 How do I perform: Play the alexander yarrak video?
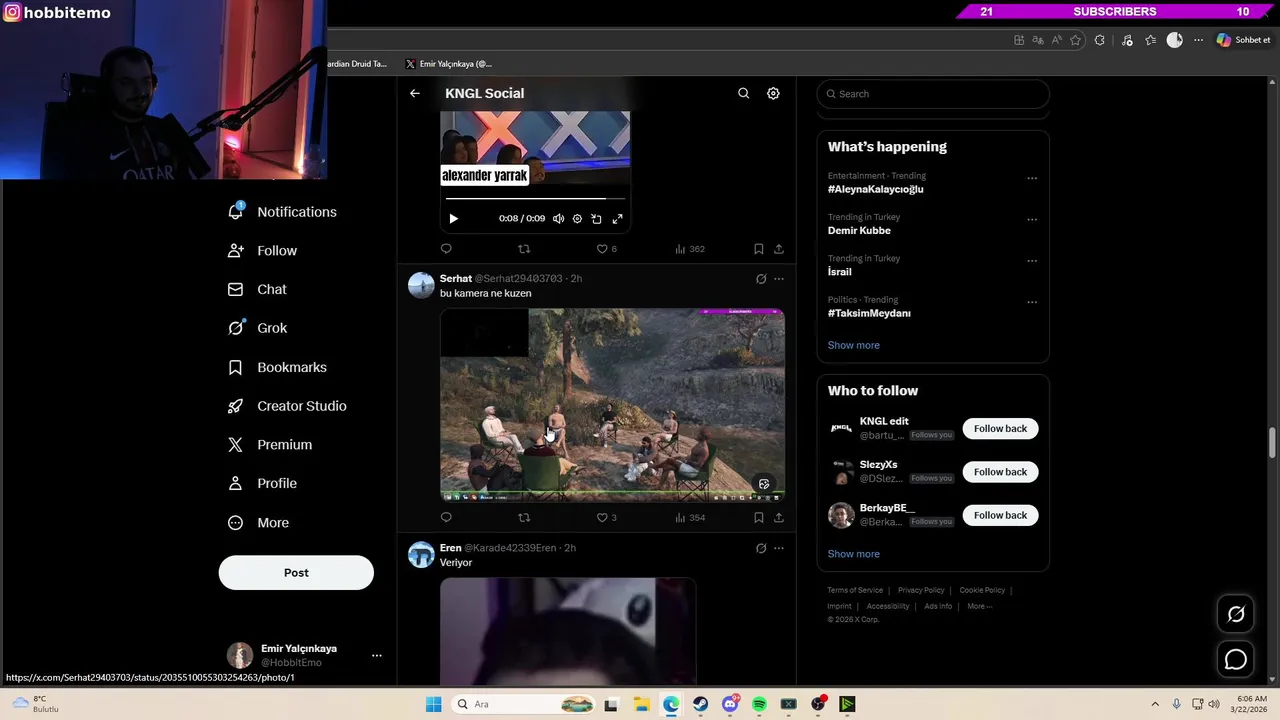coord(453,219)
